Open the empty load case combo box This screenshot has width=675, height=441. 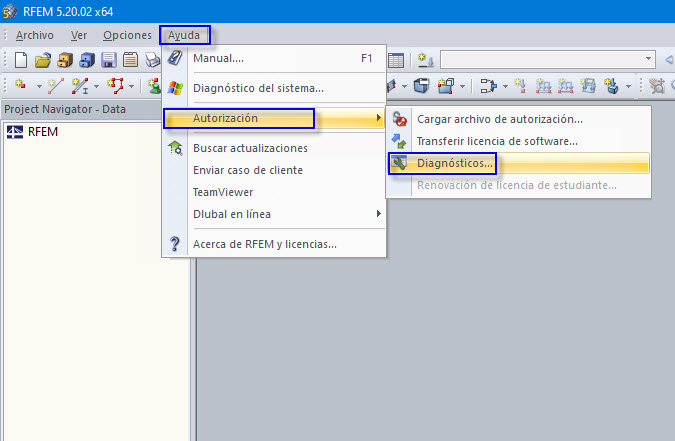548,59
